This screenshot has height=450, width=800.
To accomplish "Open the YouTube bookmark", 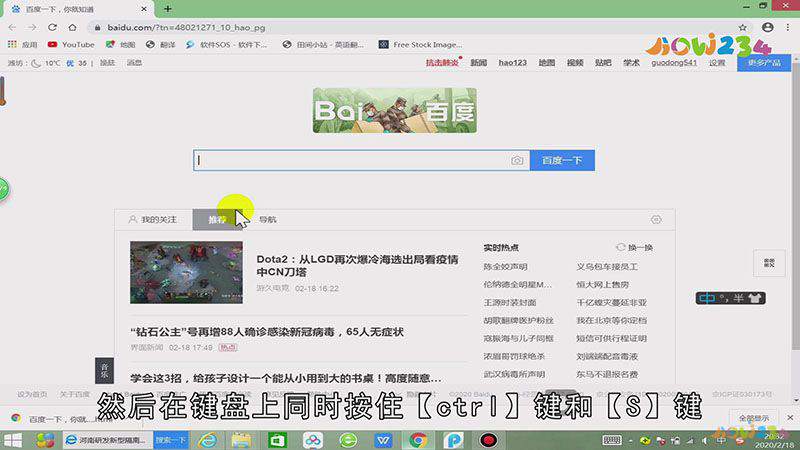I will (71, 44).
